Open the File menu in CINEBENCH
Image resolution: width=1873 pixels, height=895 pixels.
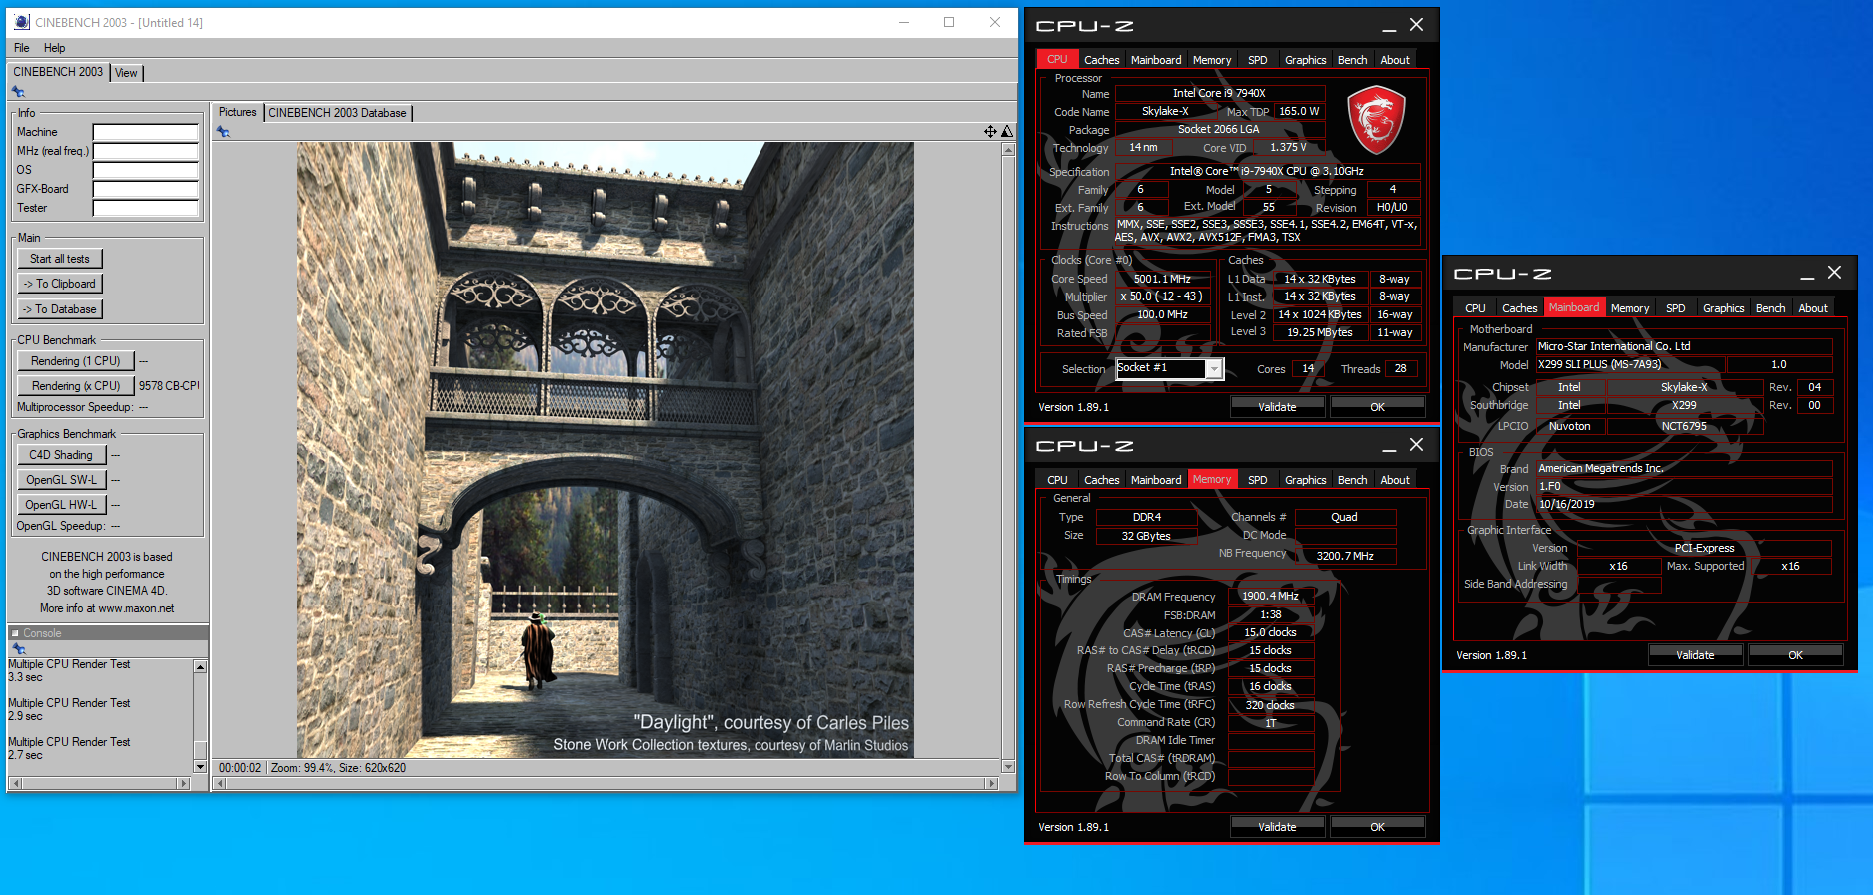coord(22,48)
